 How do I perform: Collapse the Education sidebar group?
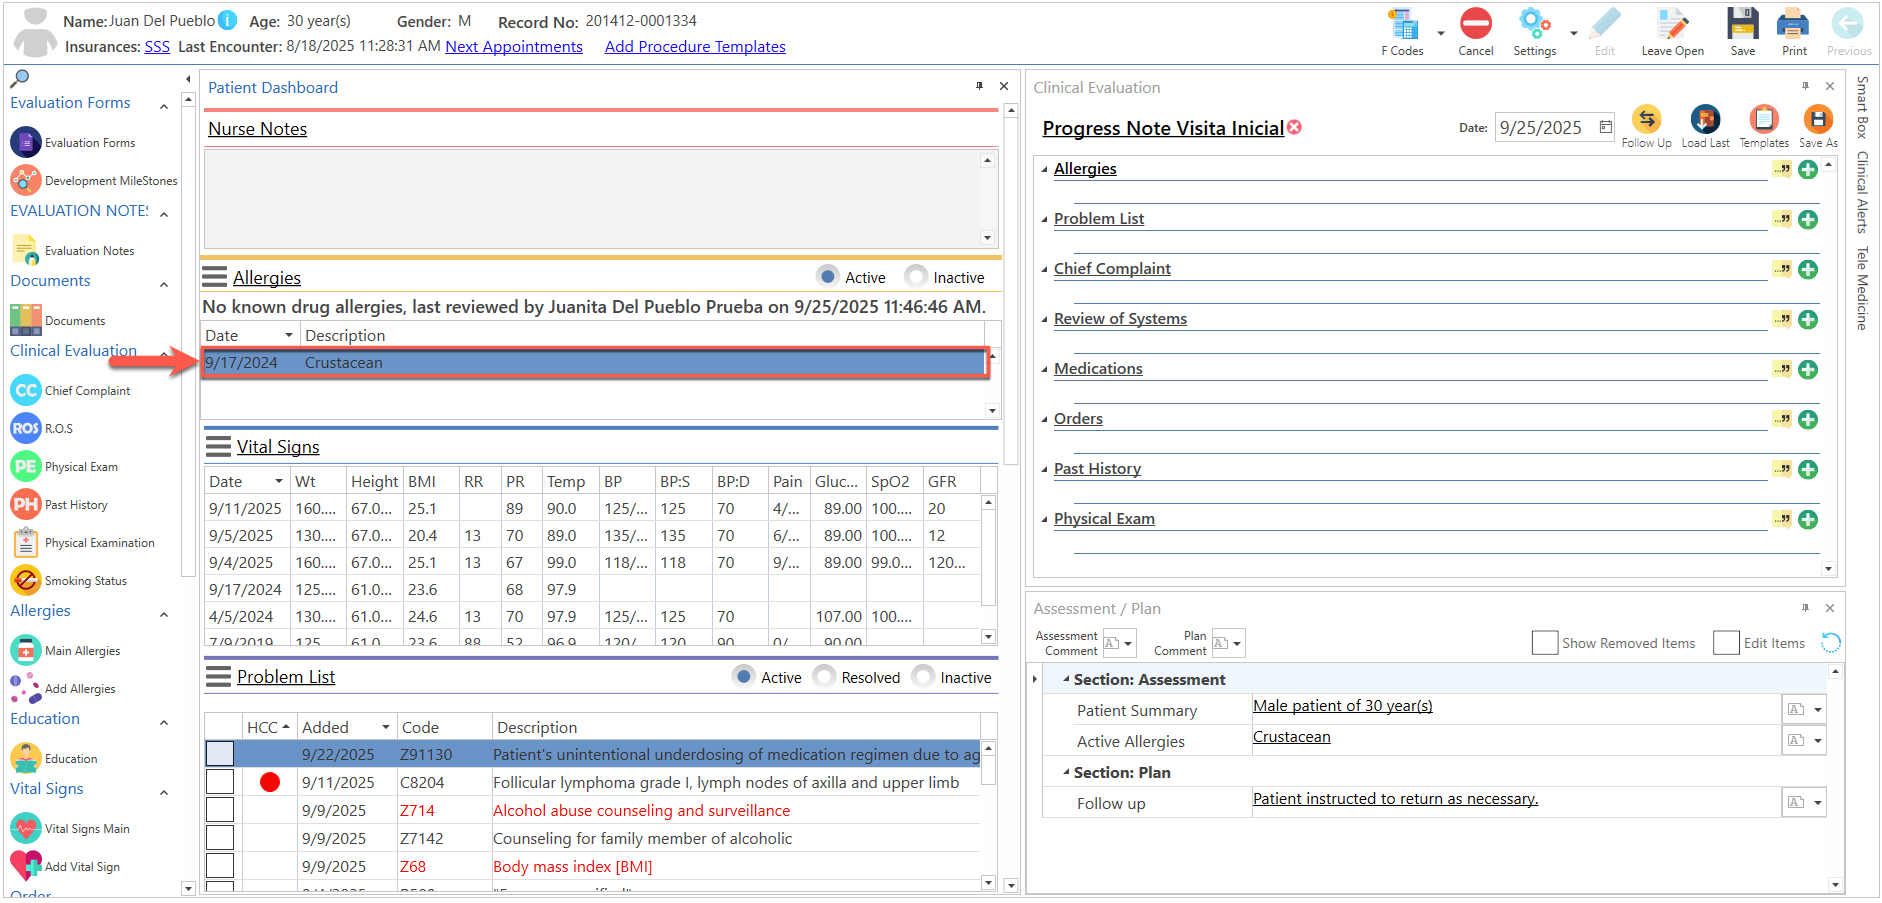tap(164, 722)
